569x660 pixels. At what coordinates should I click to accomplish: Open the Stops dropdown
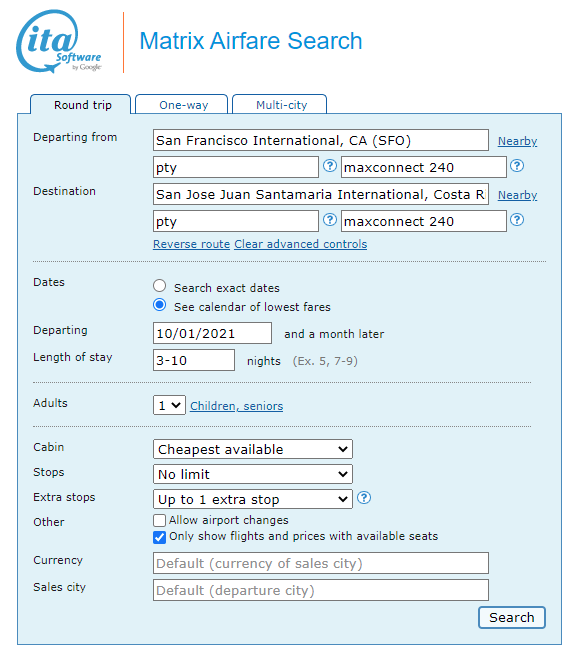point(253,474)
